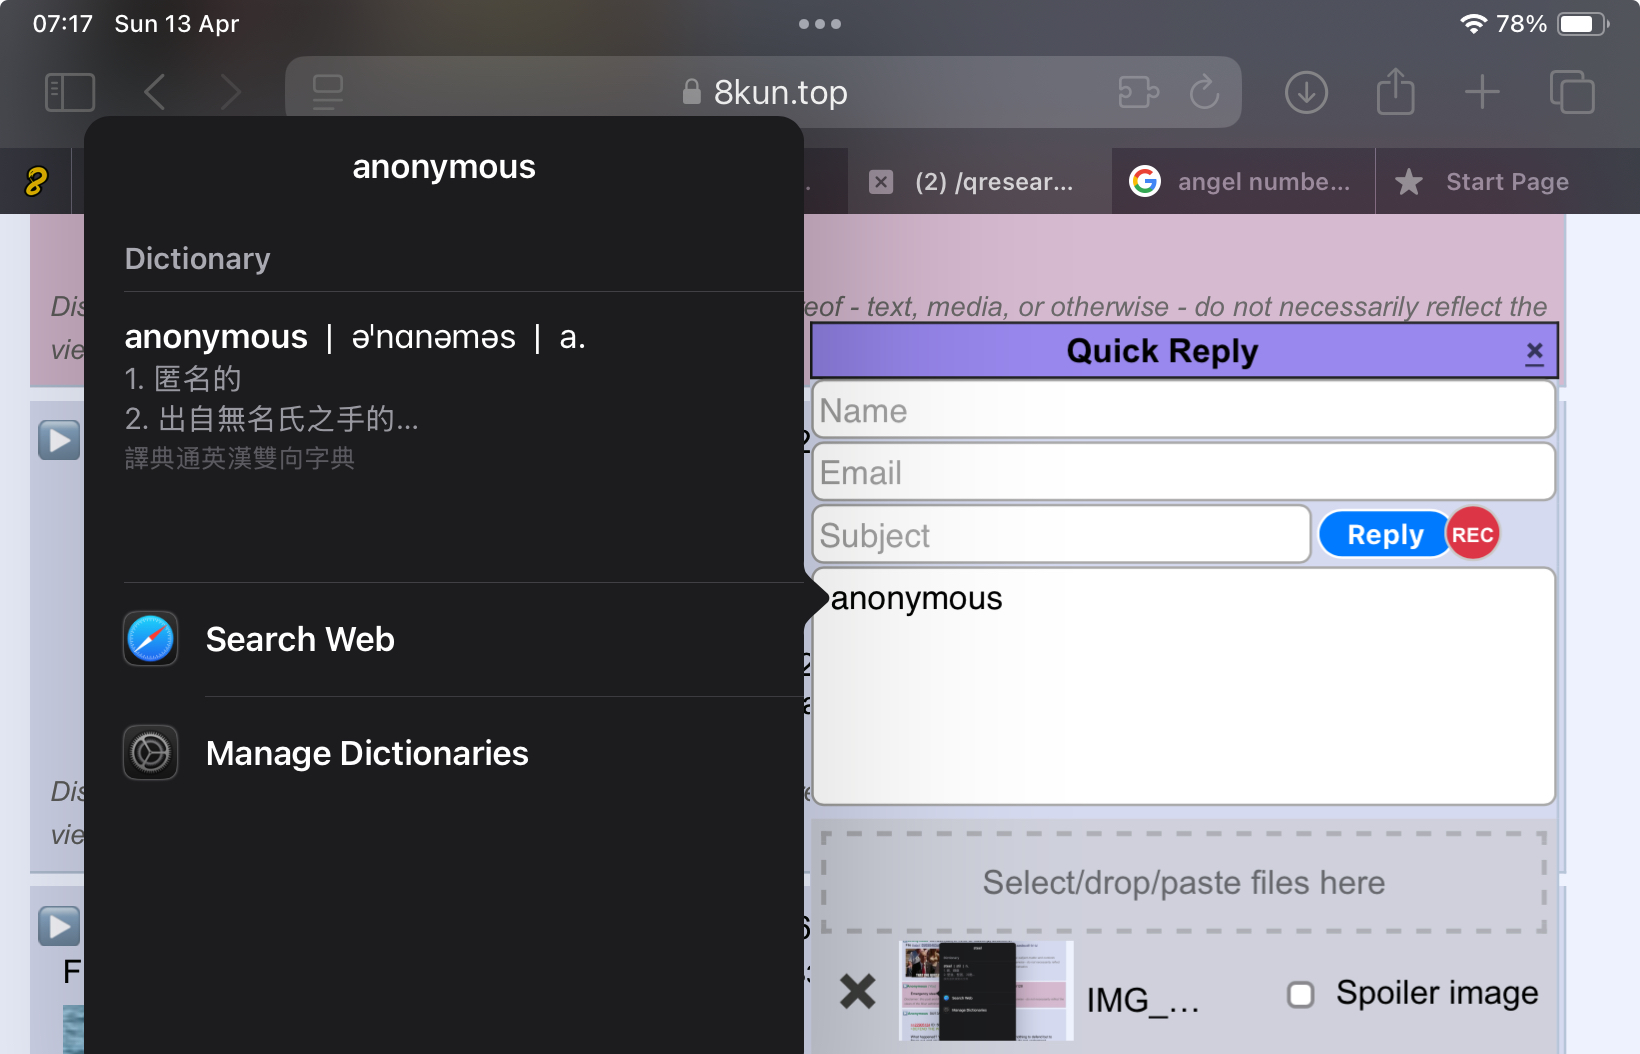Go forward with the forward arrow
The image size is (1640, 1054).
coord(231,93)
